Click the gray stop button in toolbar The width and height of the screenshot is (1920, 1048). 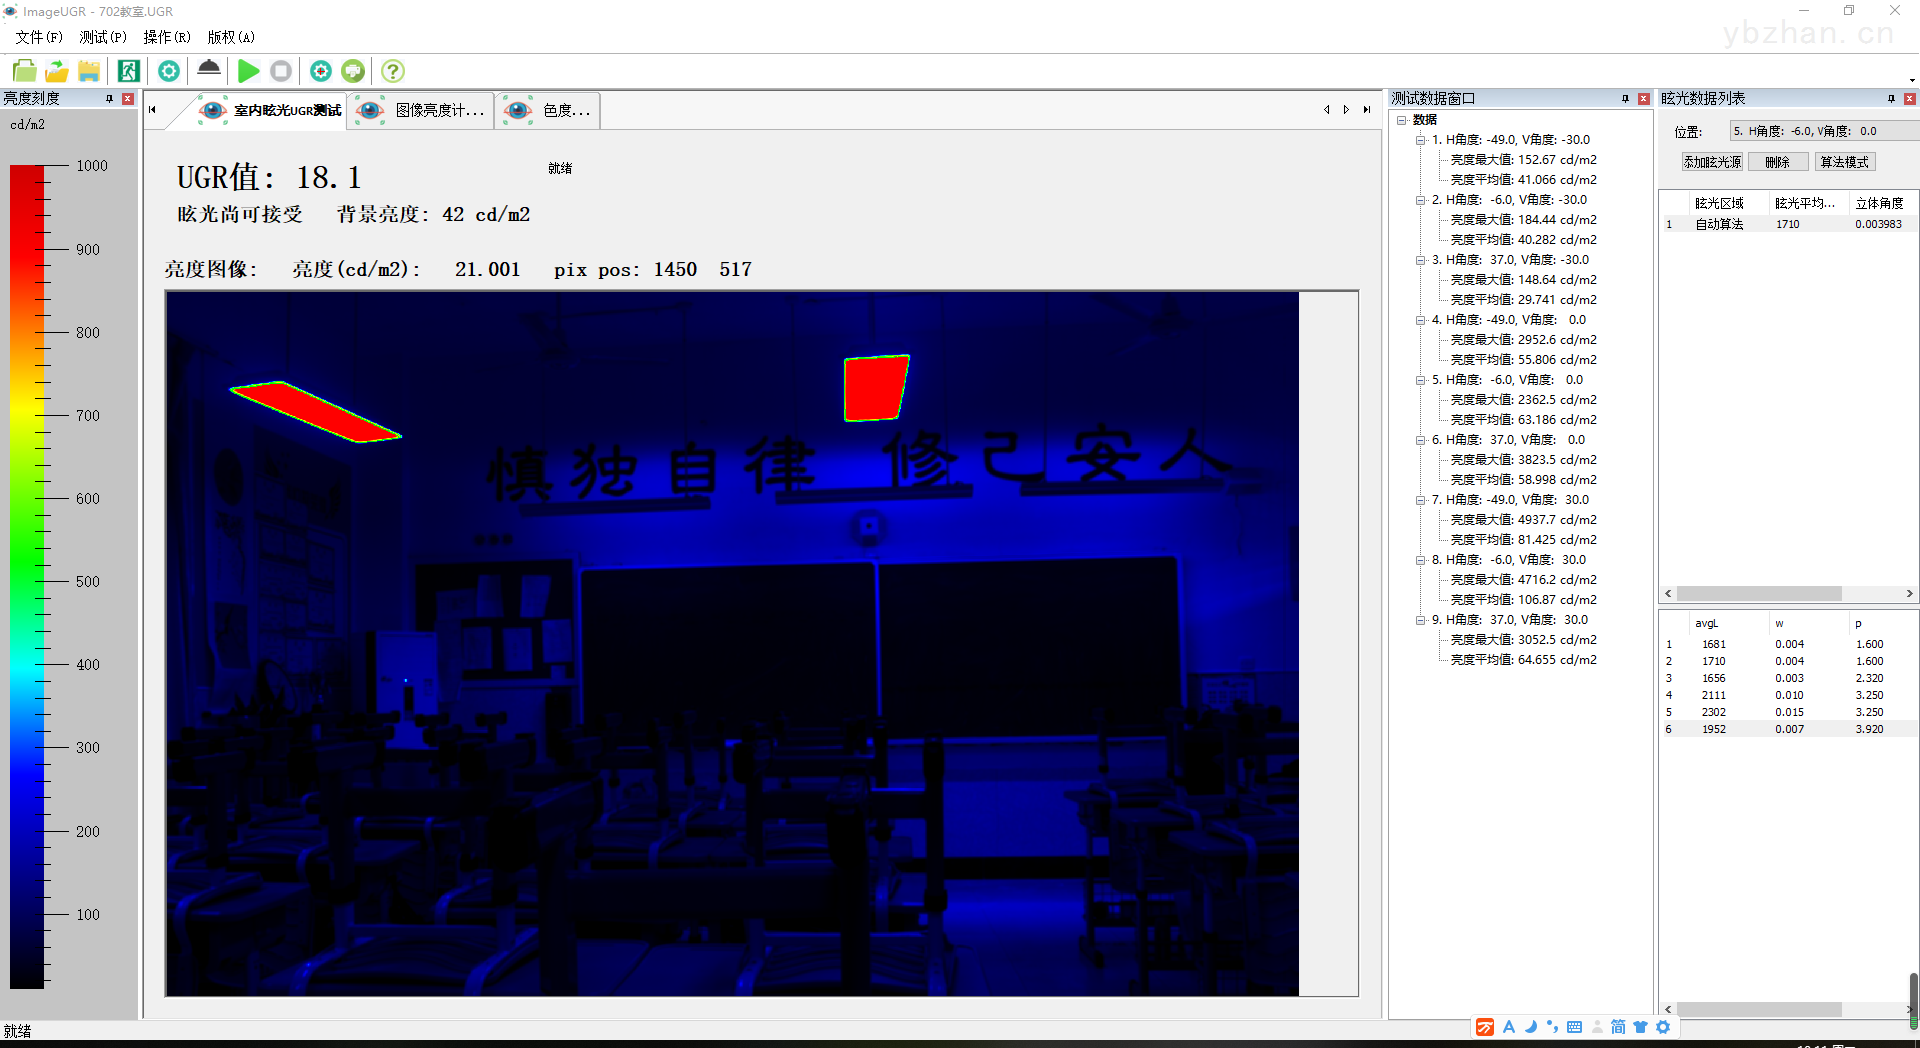tap(281, 71)
